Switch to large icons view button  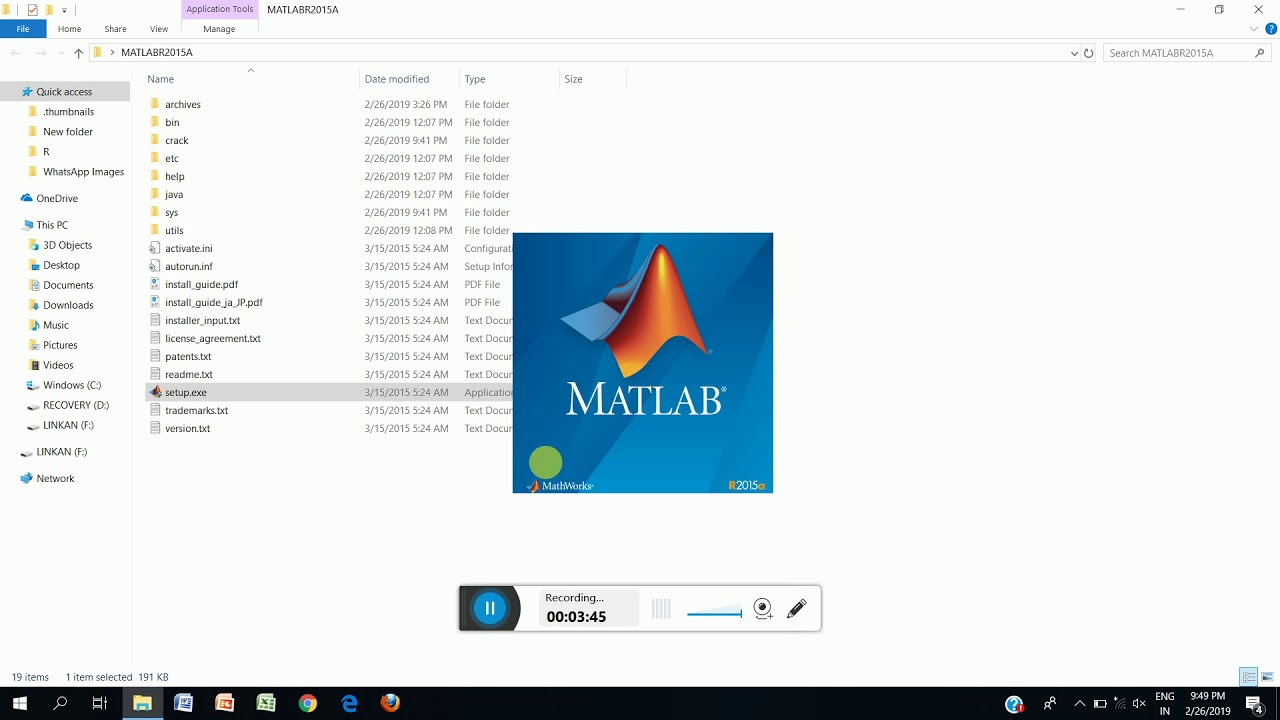tap(1266, 677)
